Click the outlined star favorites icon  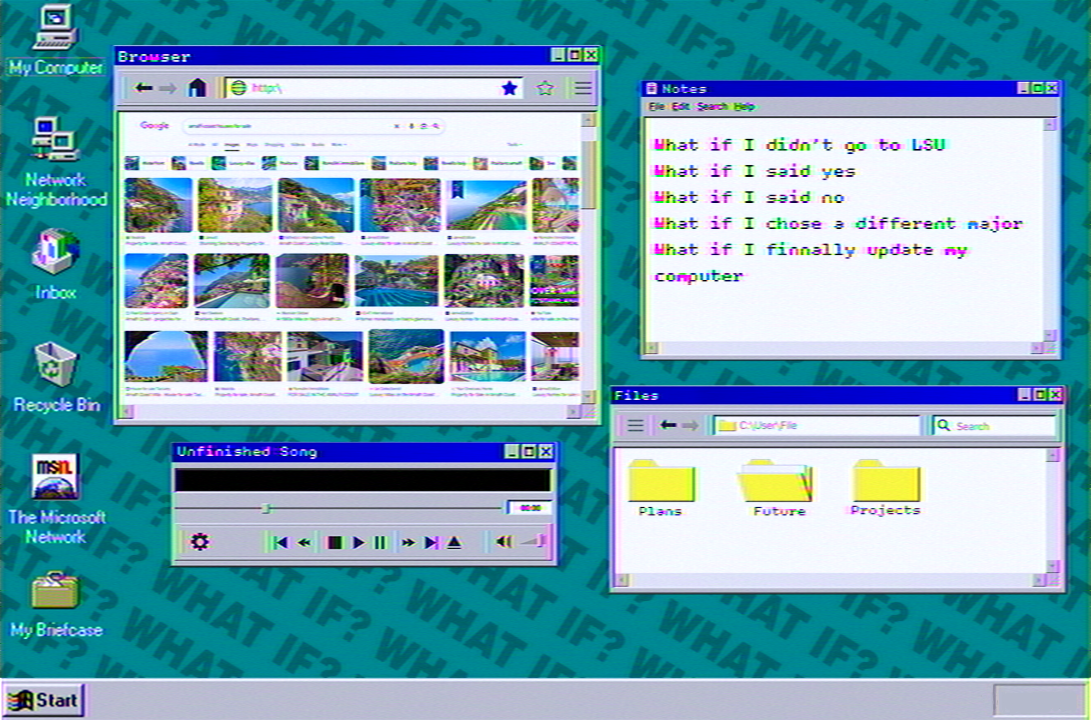tap(545, 88)
